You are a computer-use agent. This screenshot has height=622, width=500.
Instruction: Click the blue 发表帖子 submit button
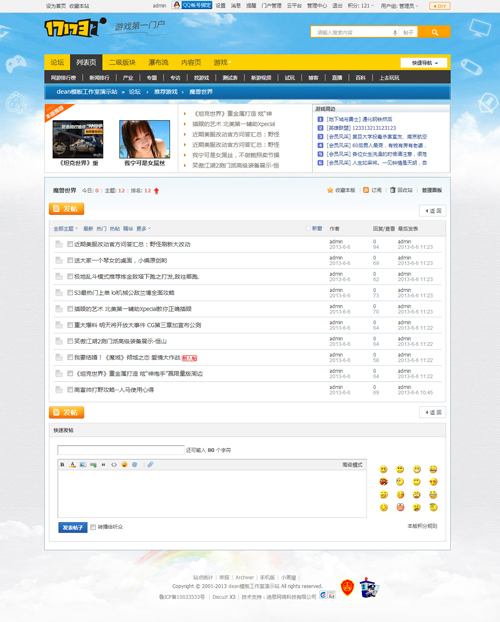tap(73, 528)
